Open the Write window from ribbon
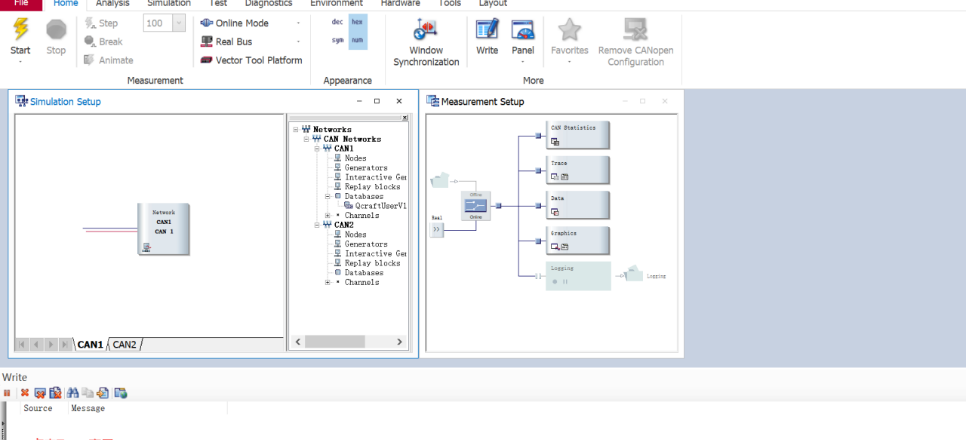Image resolution: width=966 pixels, height=440 pixels. point(487,36)
